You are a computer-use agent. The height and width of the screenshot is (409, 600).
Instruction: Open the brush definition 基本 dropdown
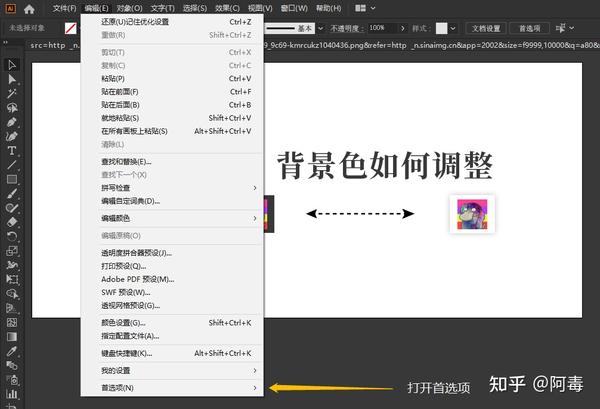click(321, 28)
